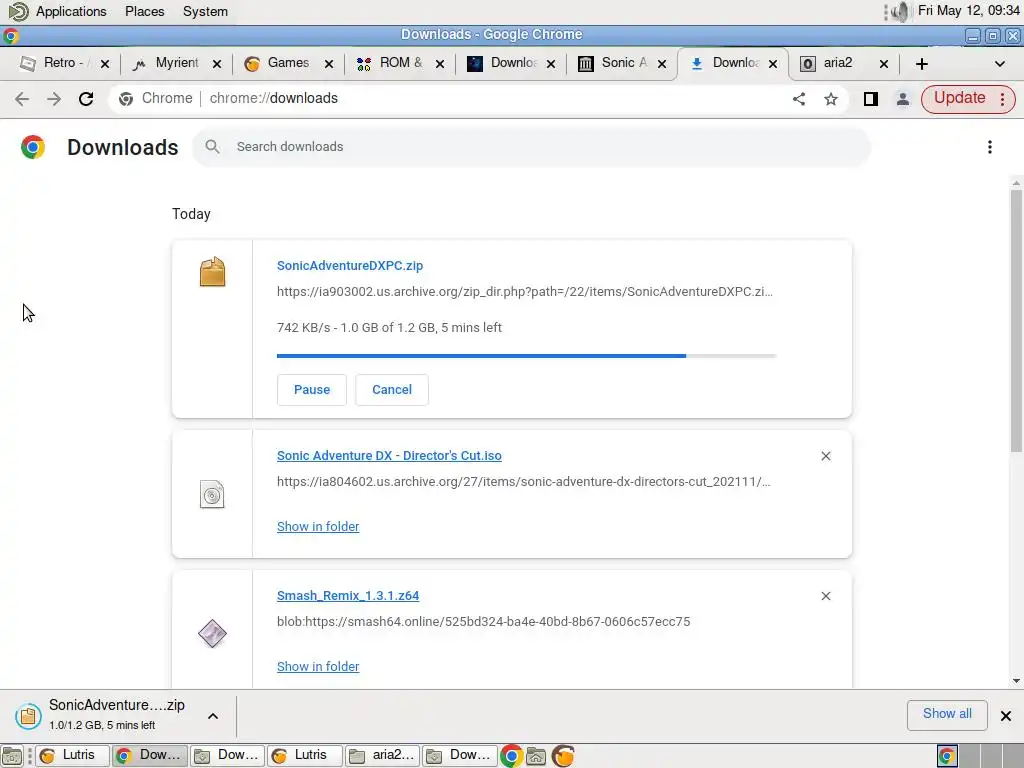The image size is (1024, 768).
Task: Open Sonic Adventure DX - Director's Cut.iso link
Action: point(389,456)
